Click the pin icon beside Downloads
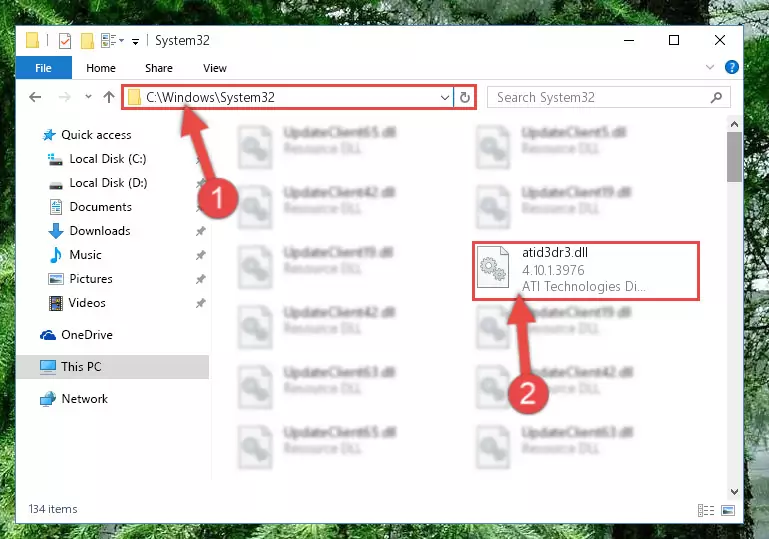This screenshot has height=539, width=769. click(200, 231)
